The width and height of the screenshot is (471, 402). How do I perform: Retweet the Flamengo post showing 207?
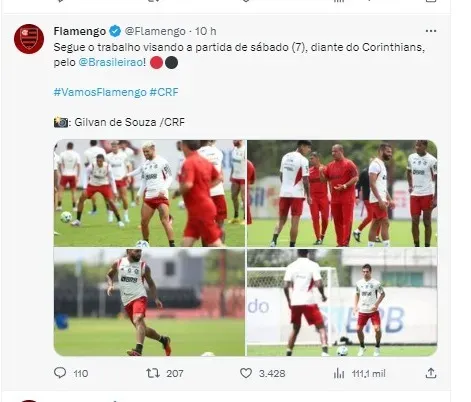point(153,373)
